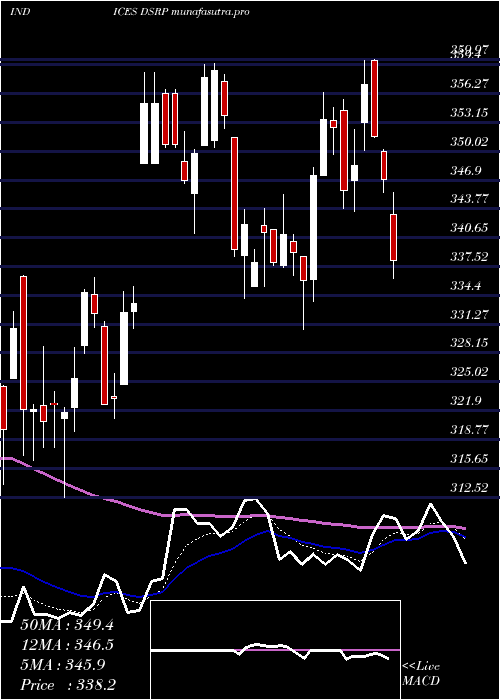Click the 353.15 price axis label
This screenshot has height=700, width=500.
(468, 112)
